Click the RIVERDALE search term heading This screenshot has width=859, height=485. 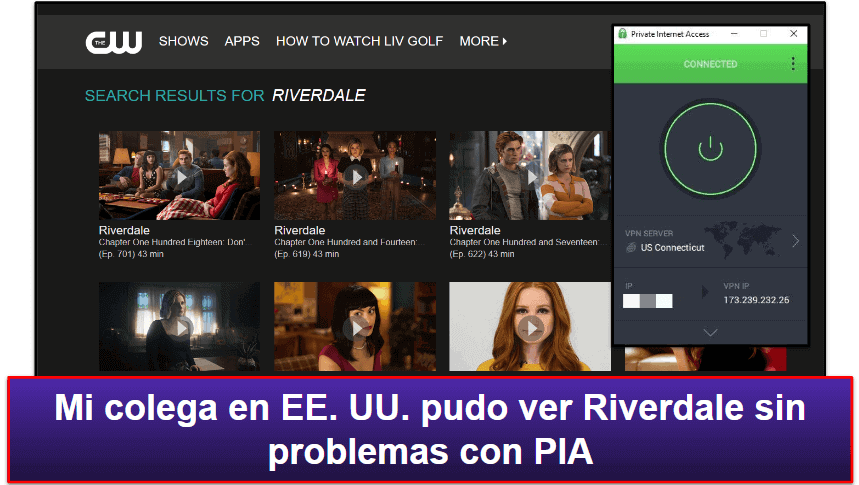[x=319, y=95]
